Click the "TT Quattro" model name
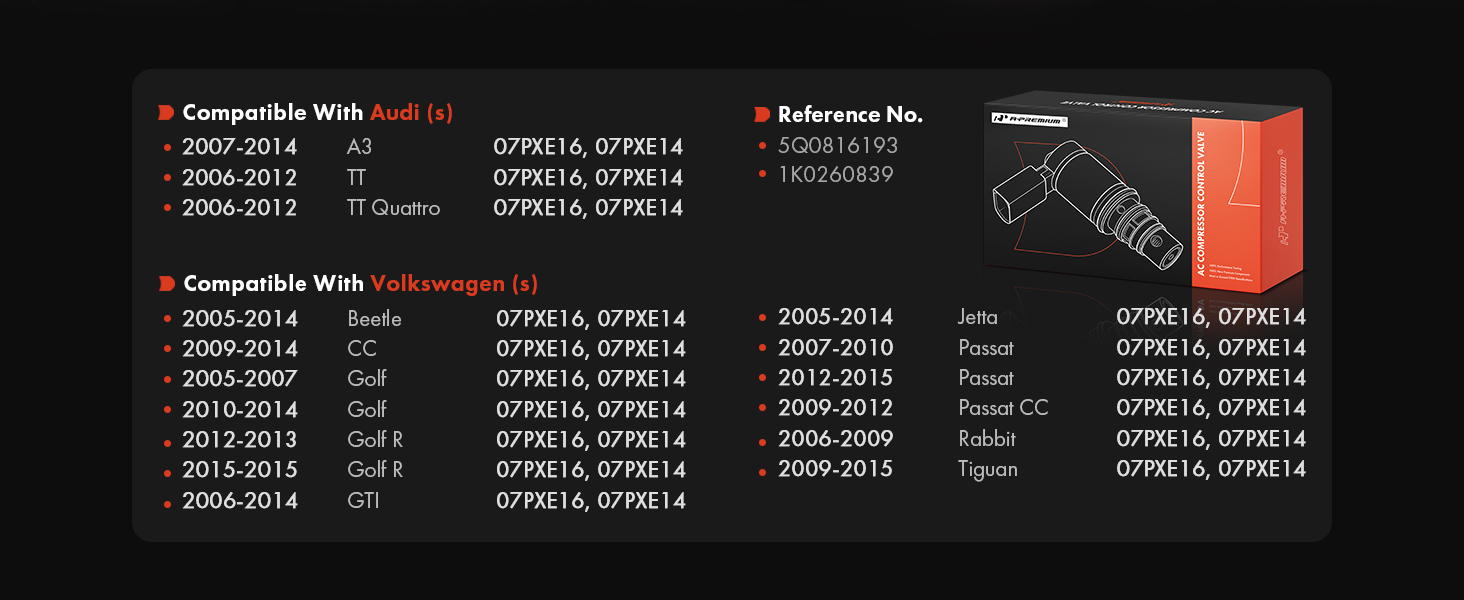The height and width of the screenshot is (600, 1464). point(393,208)
